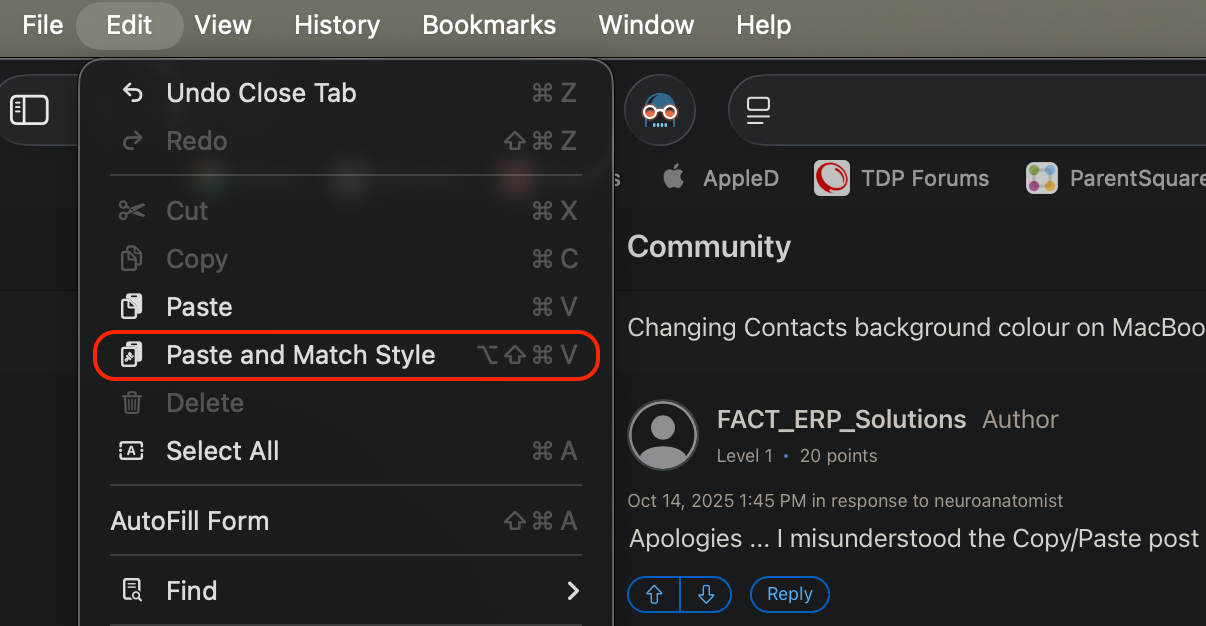Choose Paste from Edit menu
The height and width of the screenshot is (626, 1206).
(199, 307)
